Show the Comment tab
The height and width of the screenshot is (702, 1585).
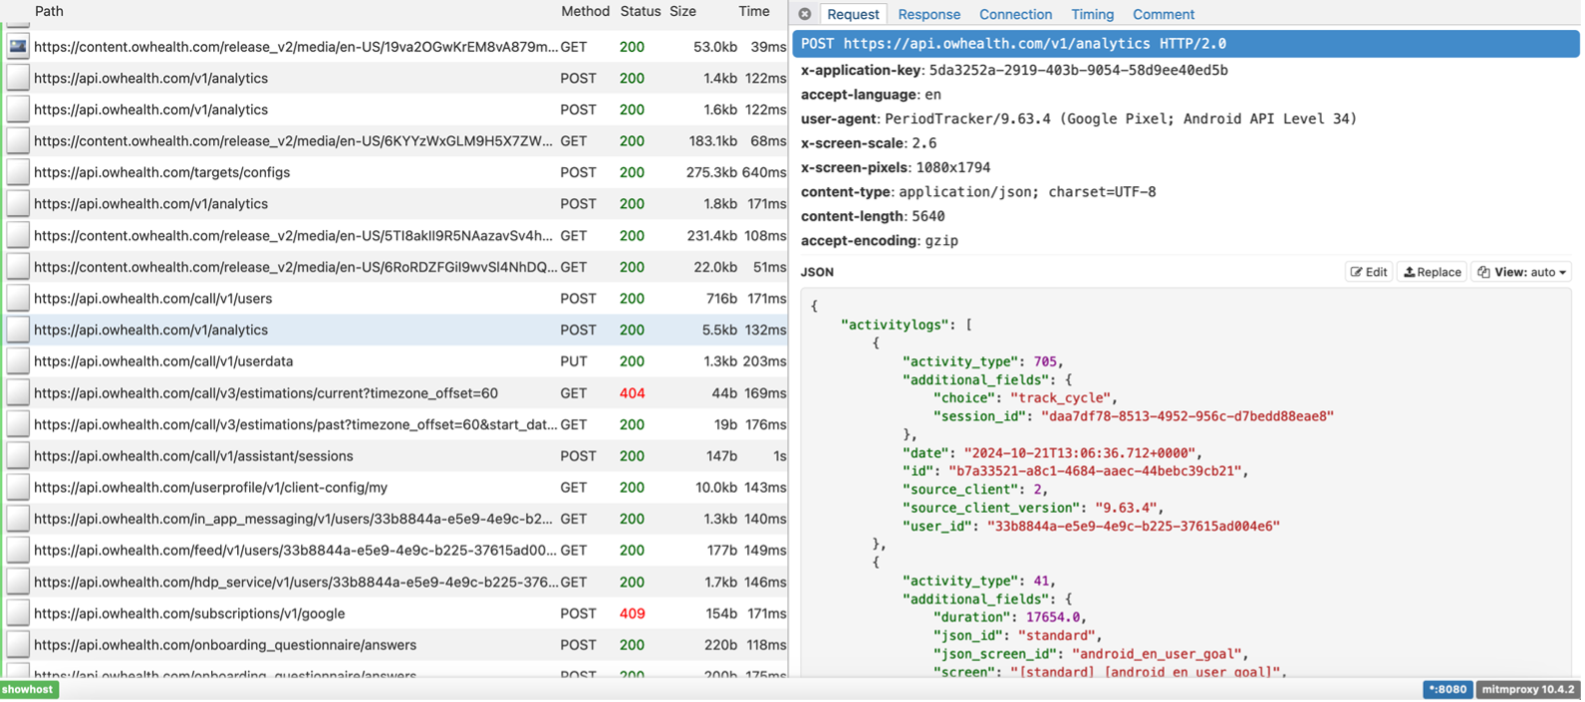click(x=1163, y=14)
